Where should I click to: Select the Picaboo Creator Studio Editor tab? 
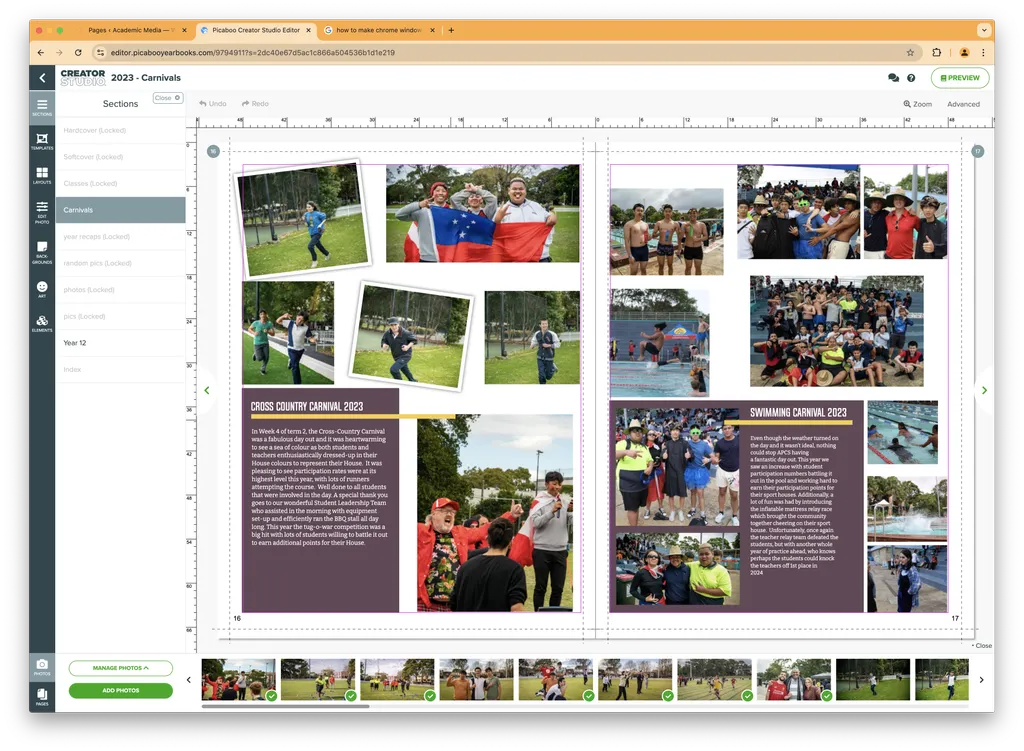[255, 30]
